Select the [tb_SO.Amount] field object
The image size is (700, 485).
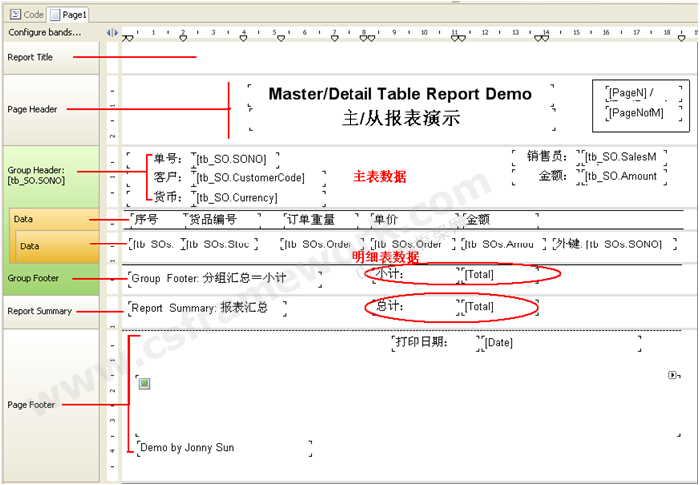(x=620, y=176)
